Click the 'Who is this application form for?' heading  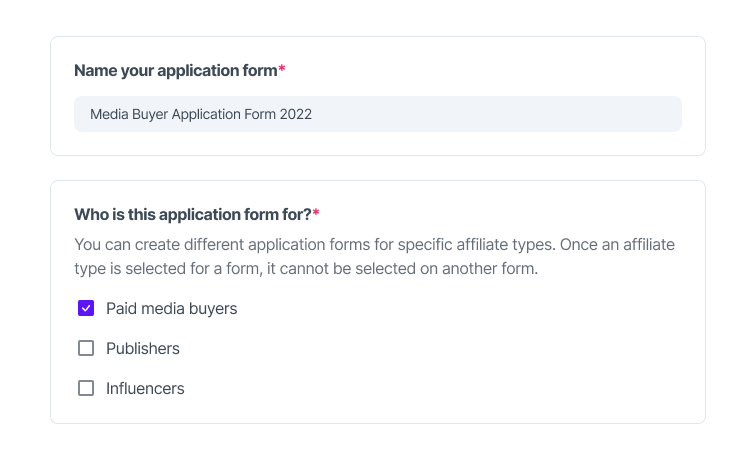click(x=193, y=215)
